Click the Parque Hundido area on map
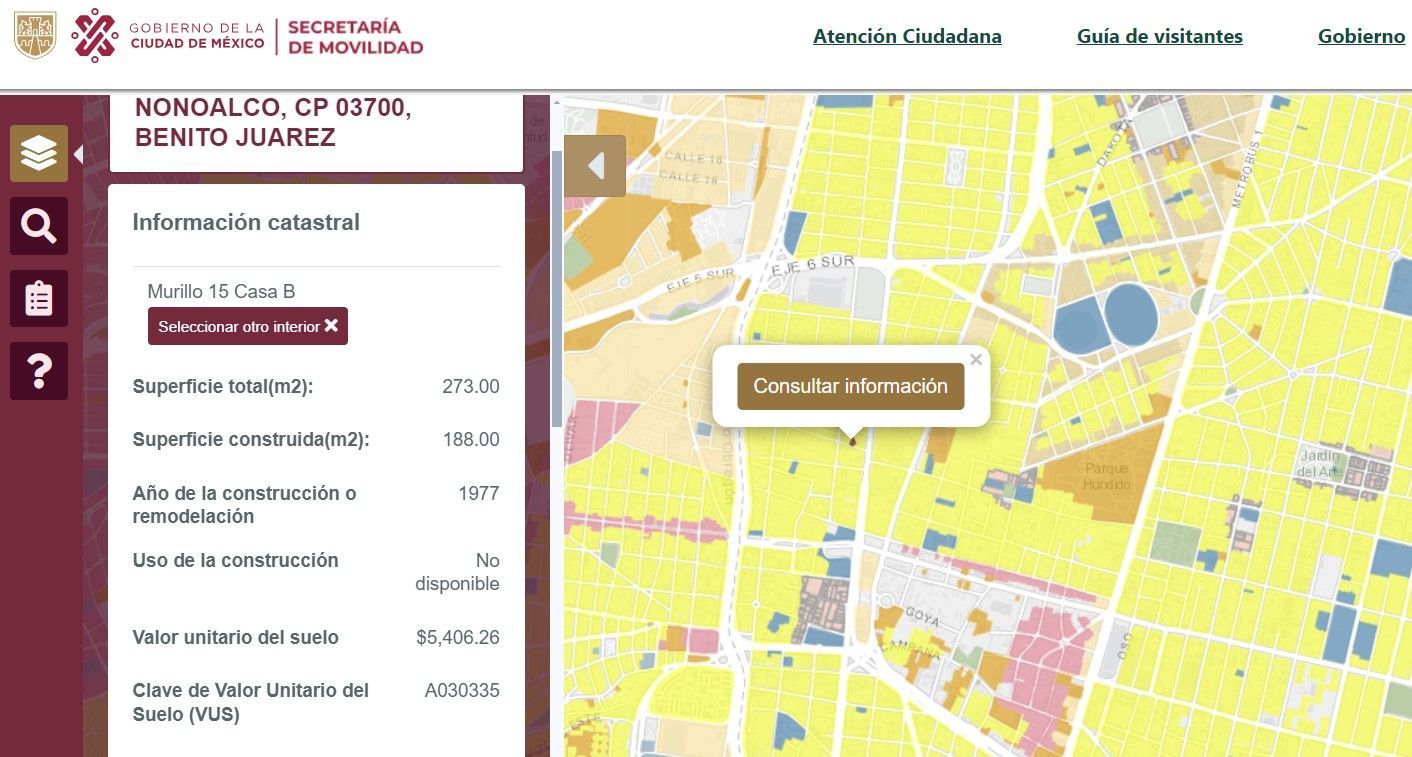 tap(1105, 476)
